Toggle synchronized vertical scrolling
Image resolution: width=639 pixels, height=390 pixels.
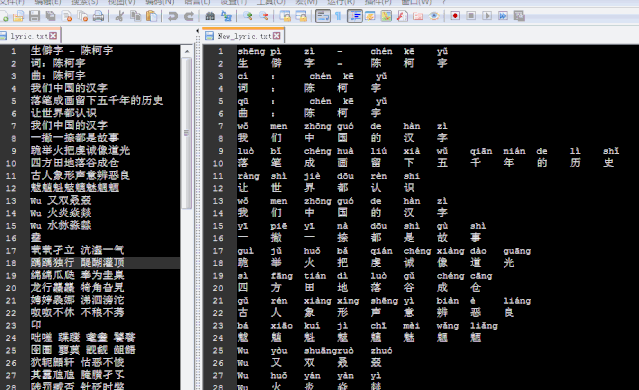(285, 16)
